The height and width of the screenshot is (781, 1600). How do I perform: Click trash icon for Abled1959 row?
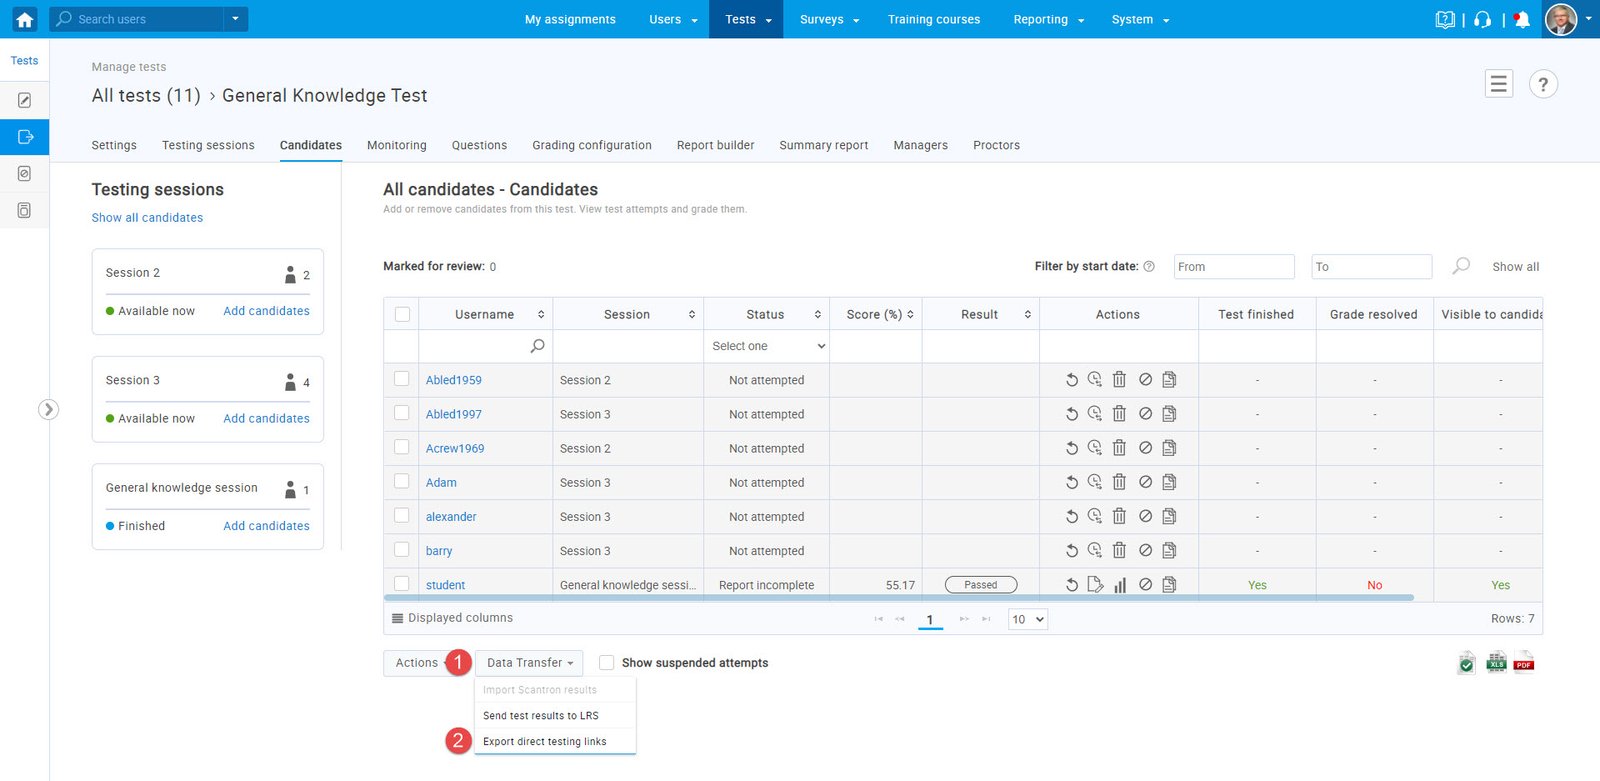pyautogui.click(x=1119, y=380)
